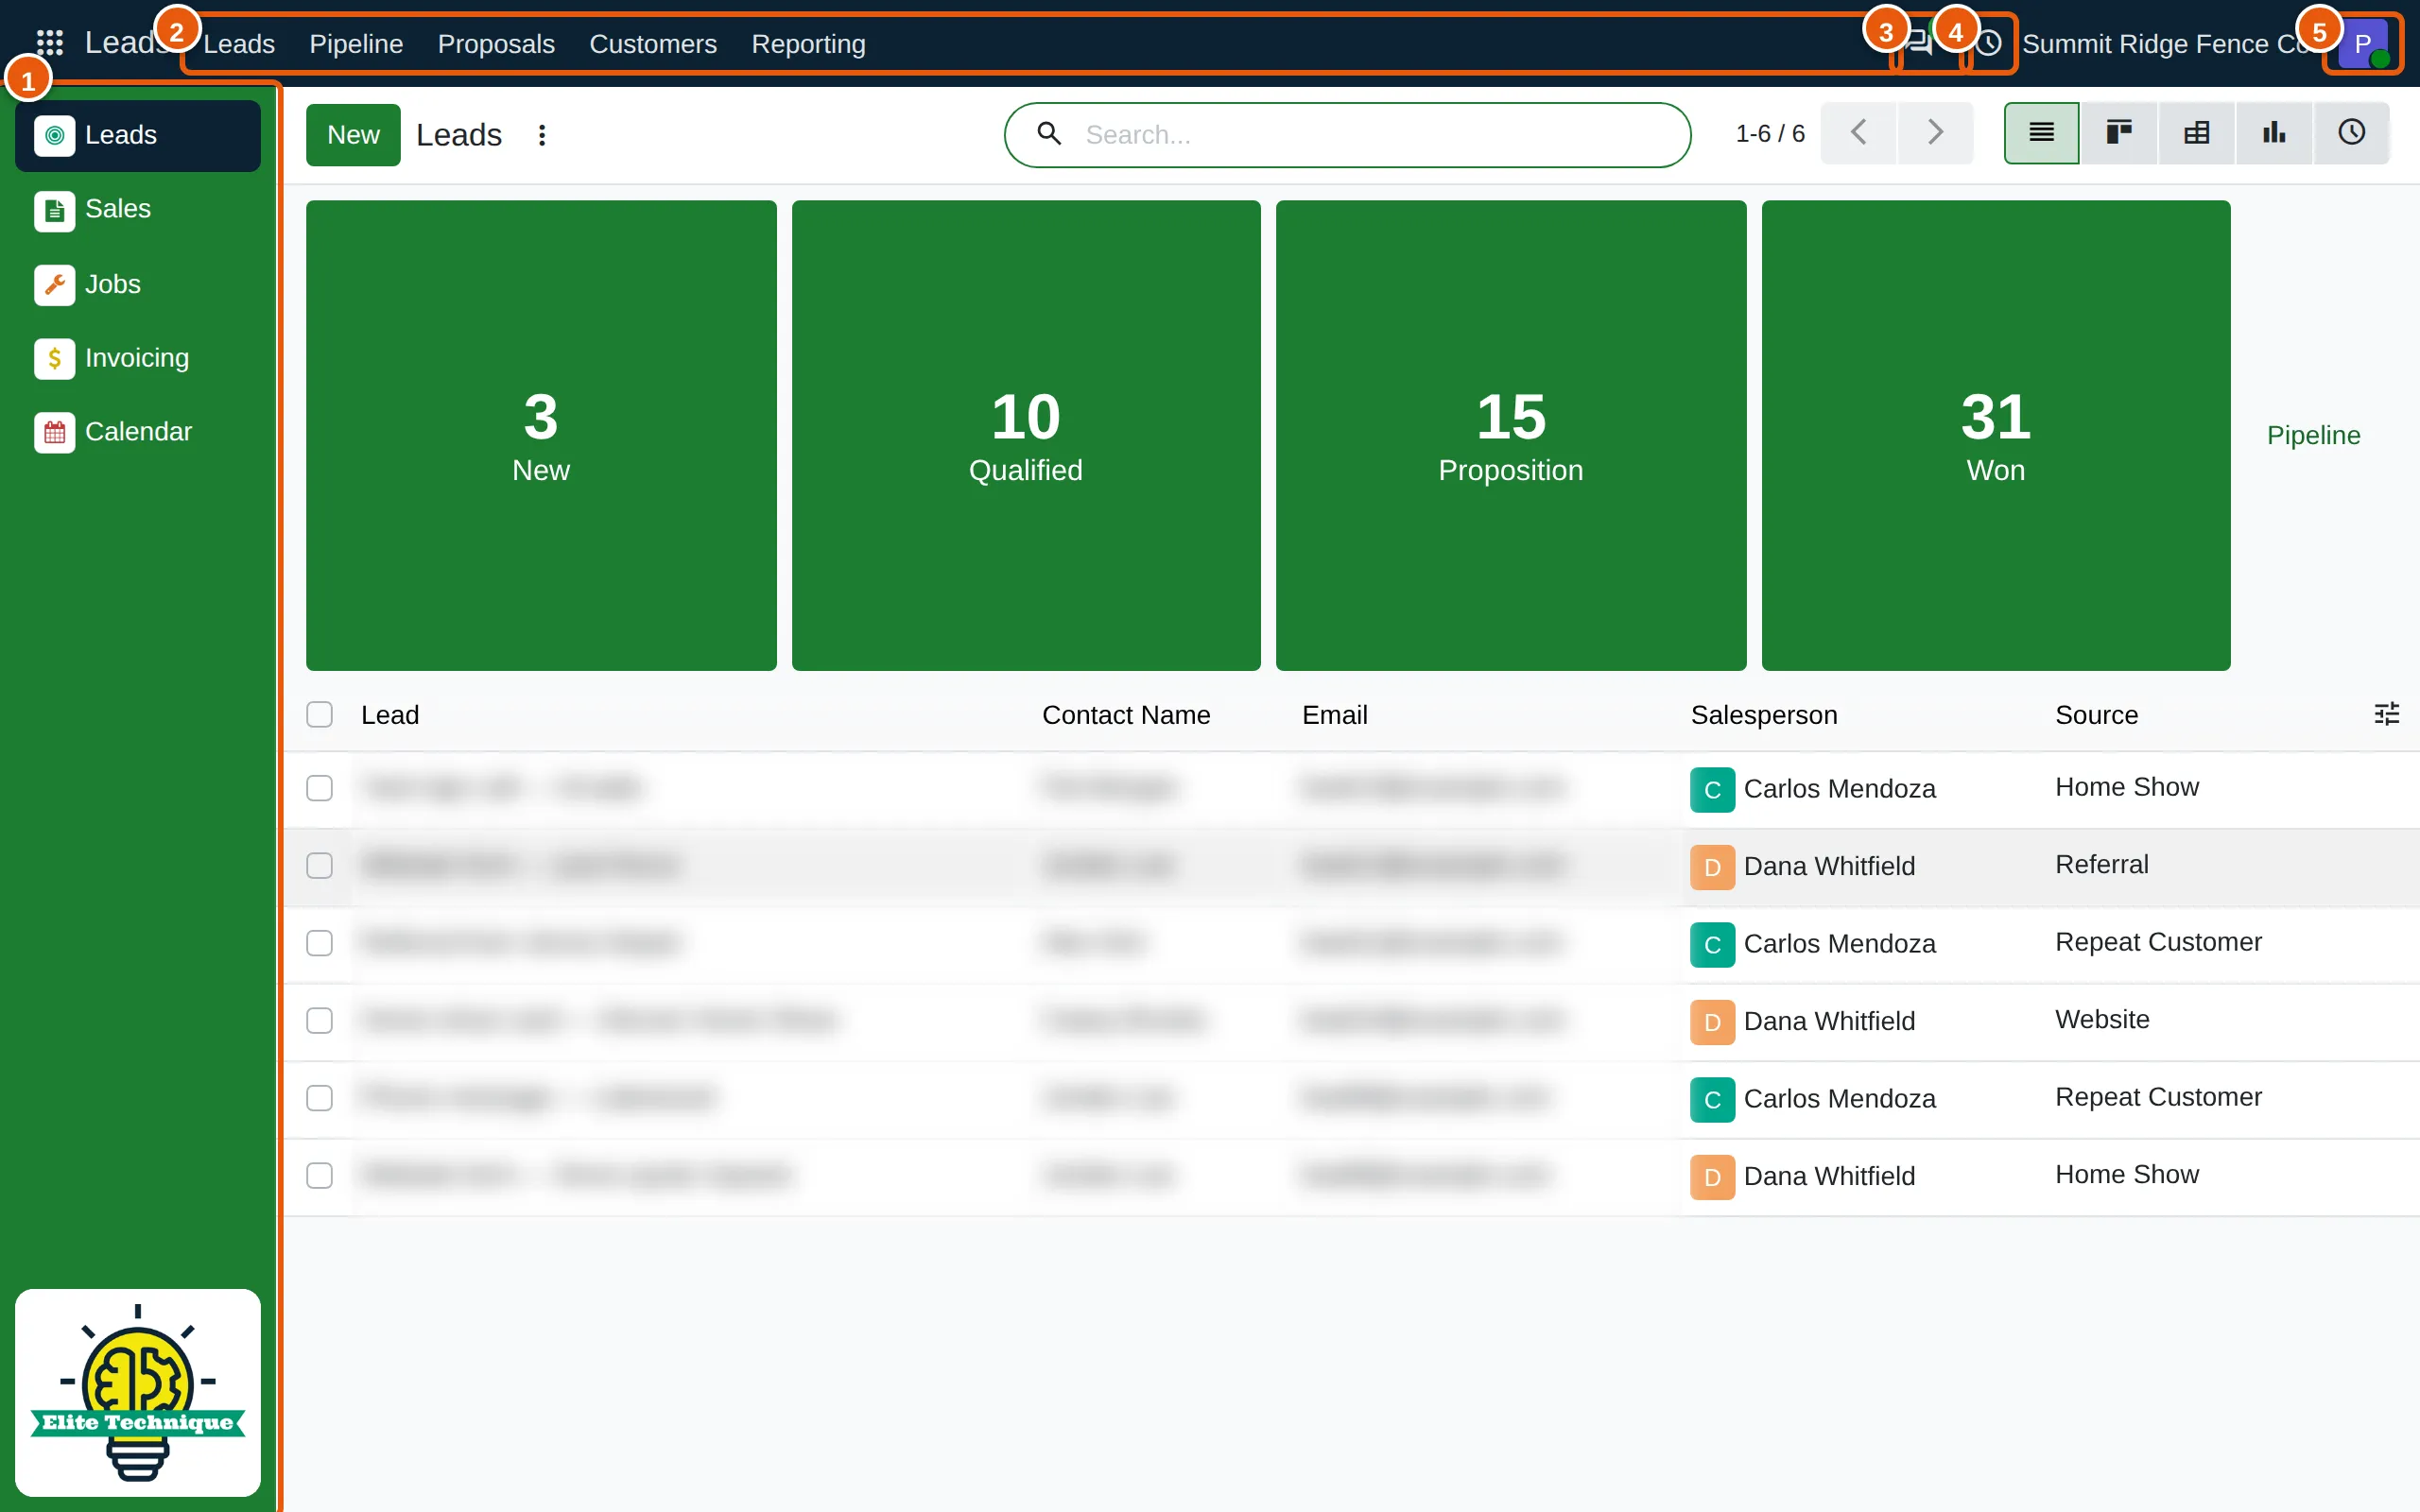Open the 31 Won stage card
The height and width of the screenshot is (1512, 2420).
[x=1996, y=435]
